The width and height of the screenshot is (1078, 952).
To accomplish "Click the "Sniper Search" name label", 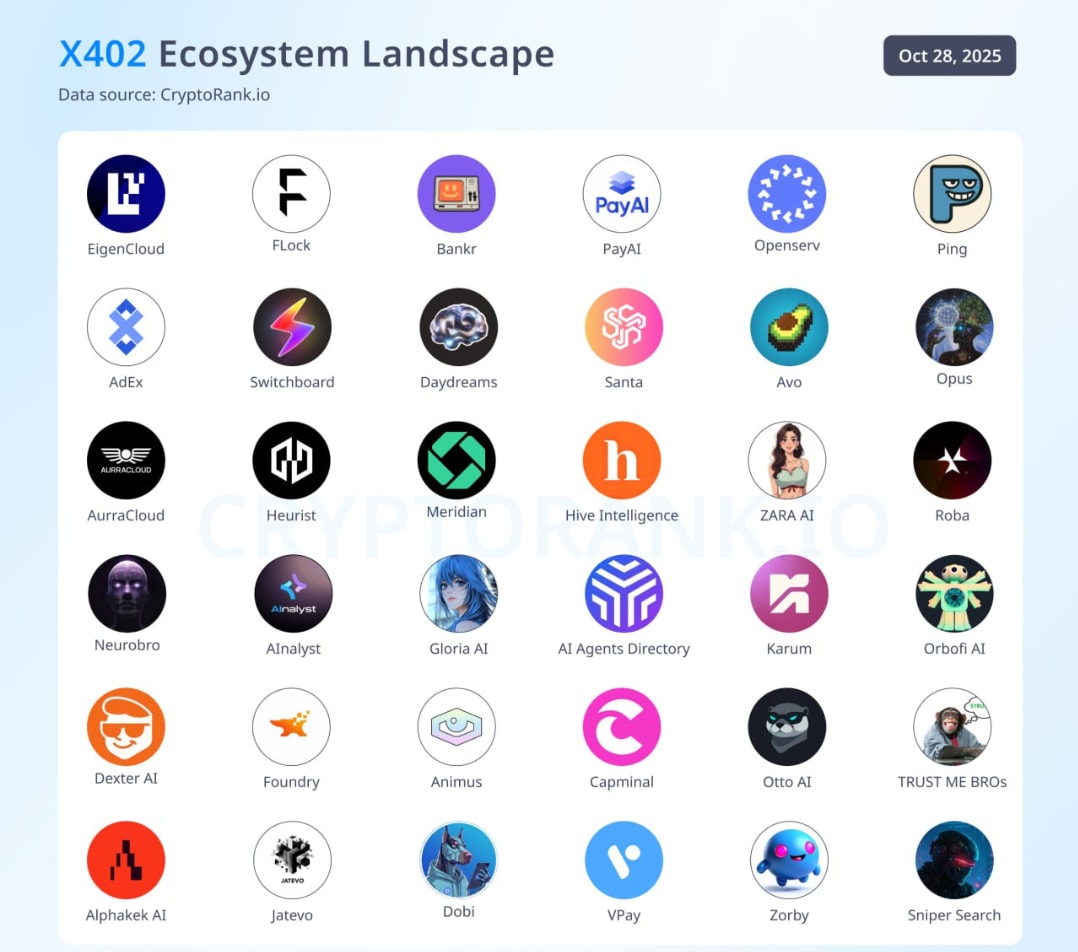I will [x=954, y=916].
